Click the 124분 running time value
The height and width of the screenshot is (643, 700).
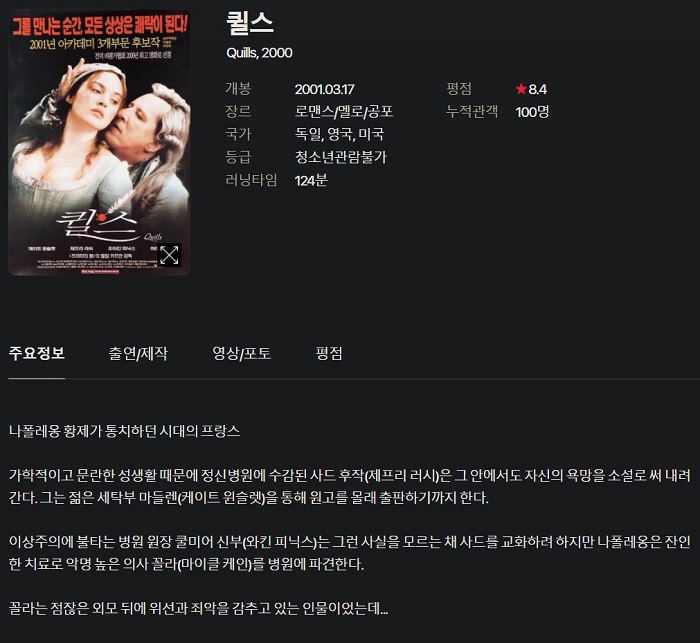click(311, 180)
